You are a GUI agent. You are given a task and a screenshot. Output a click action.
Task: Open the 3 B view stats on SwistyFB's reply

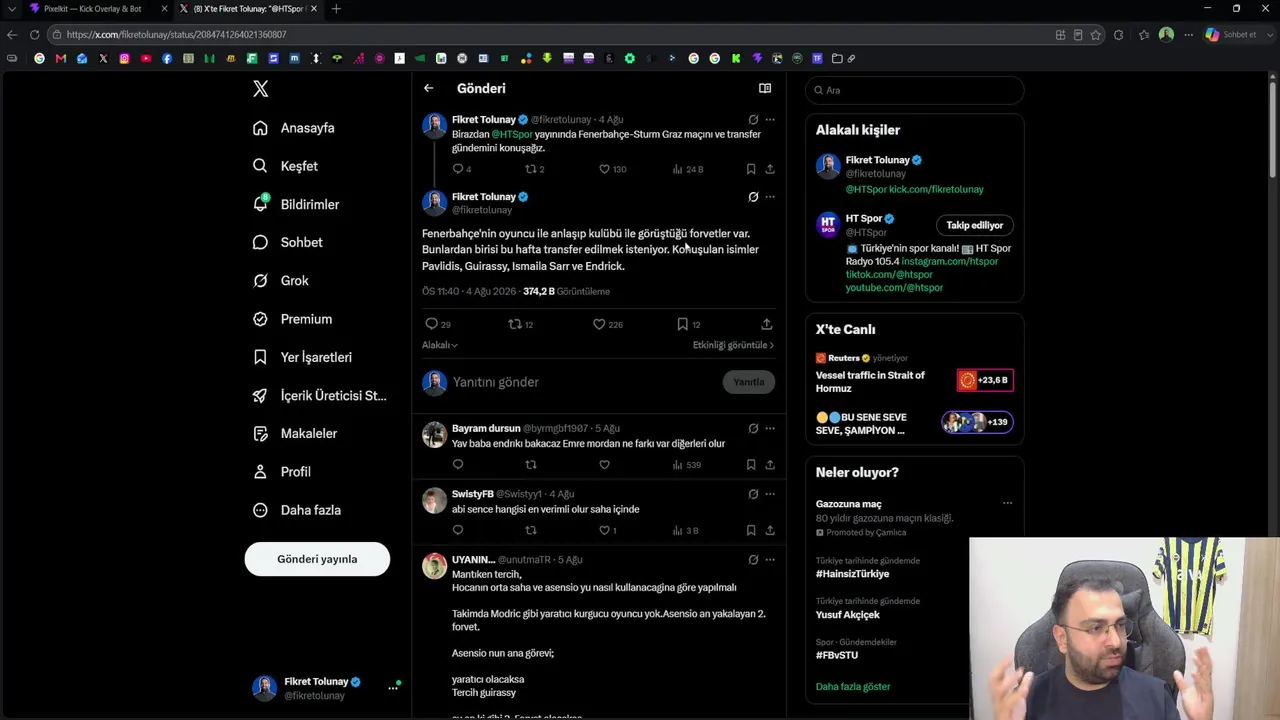pyautogui.click(x=678, y=530)
